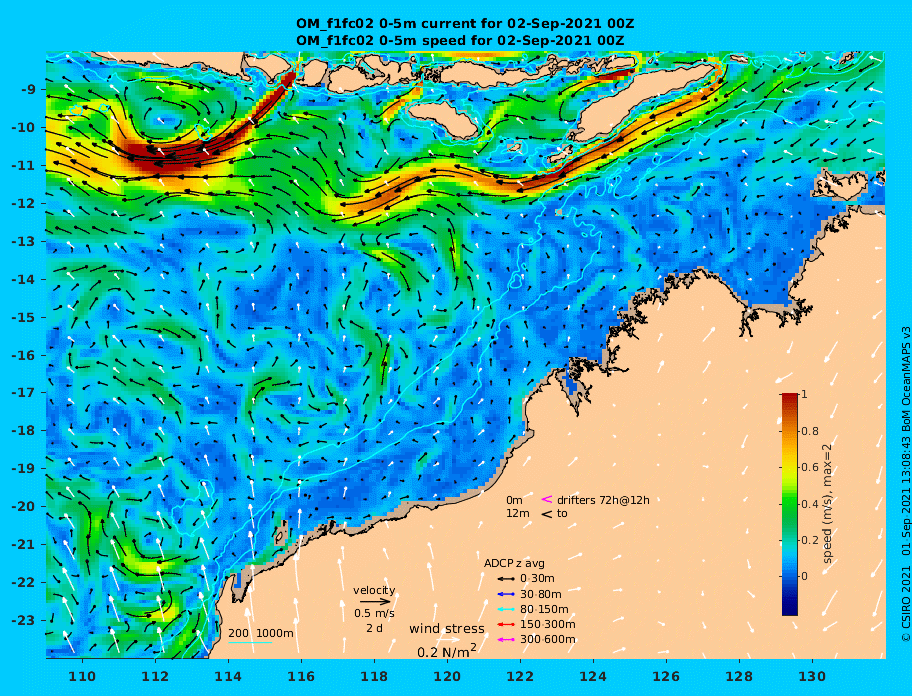912x696 pixels.
Task: Click the '300-600m' depth label
Action: tap(548, 640)
